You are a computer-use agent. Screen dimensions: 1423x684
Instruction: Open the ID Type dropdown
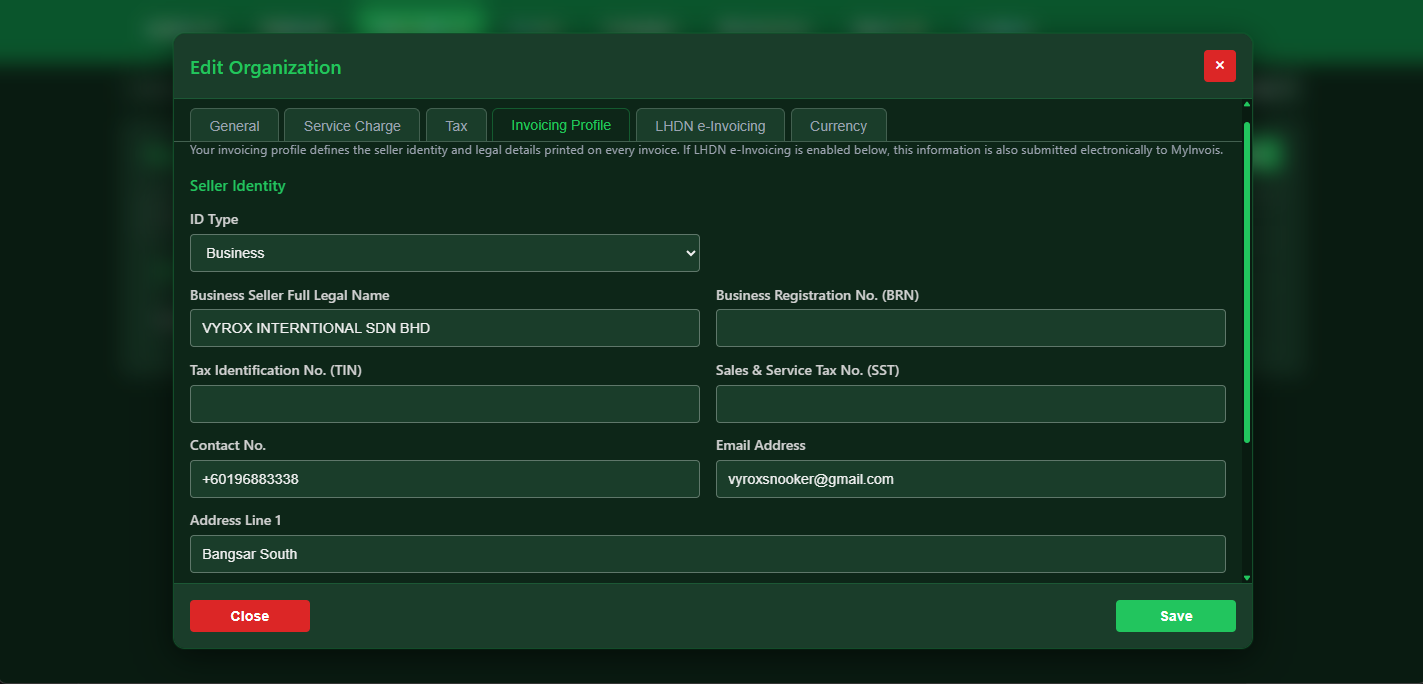[x=444, y=253]
